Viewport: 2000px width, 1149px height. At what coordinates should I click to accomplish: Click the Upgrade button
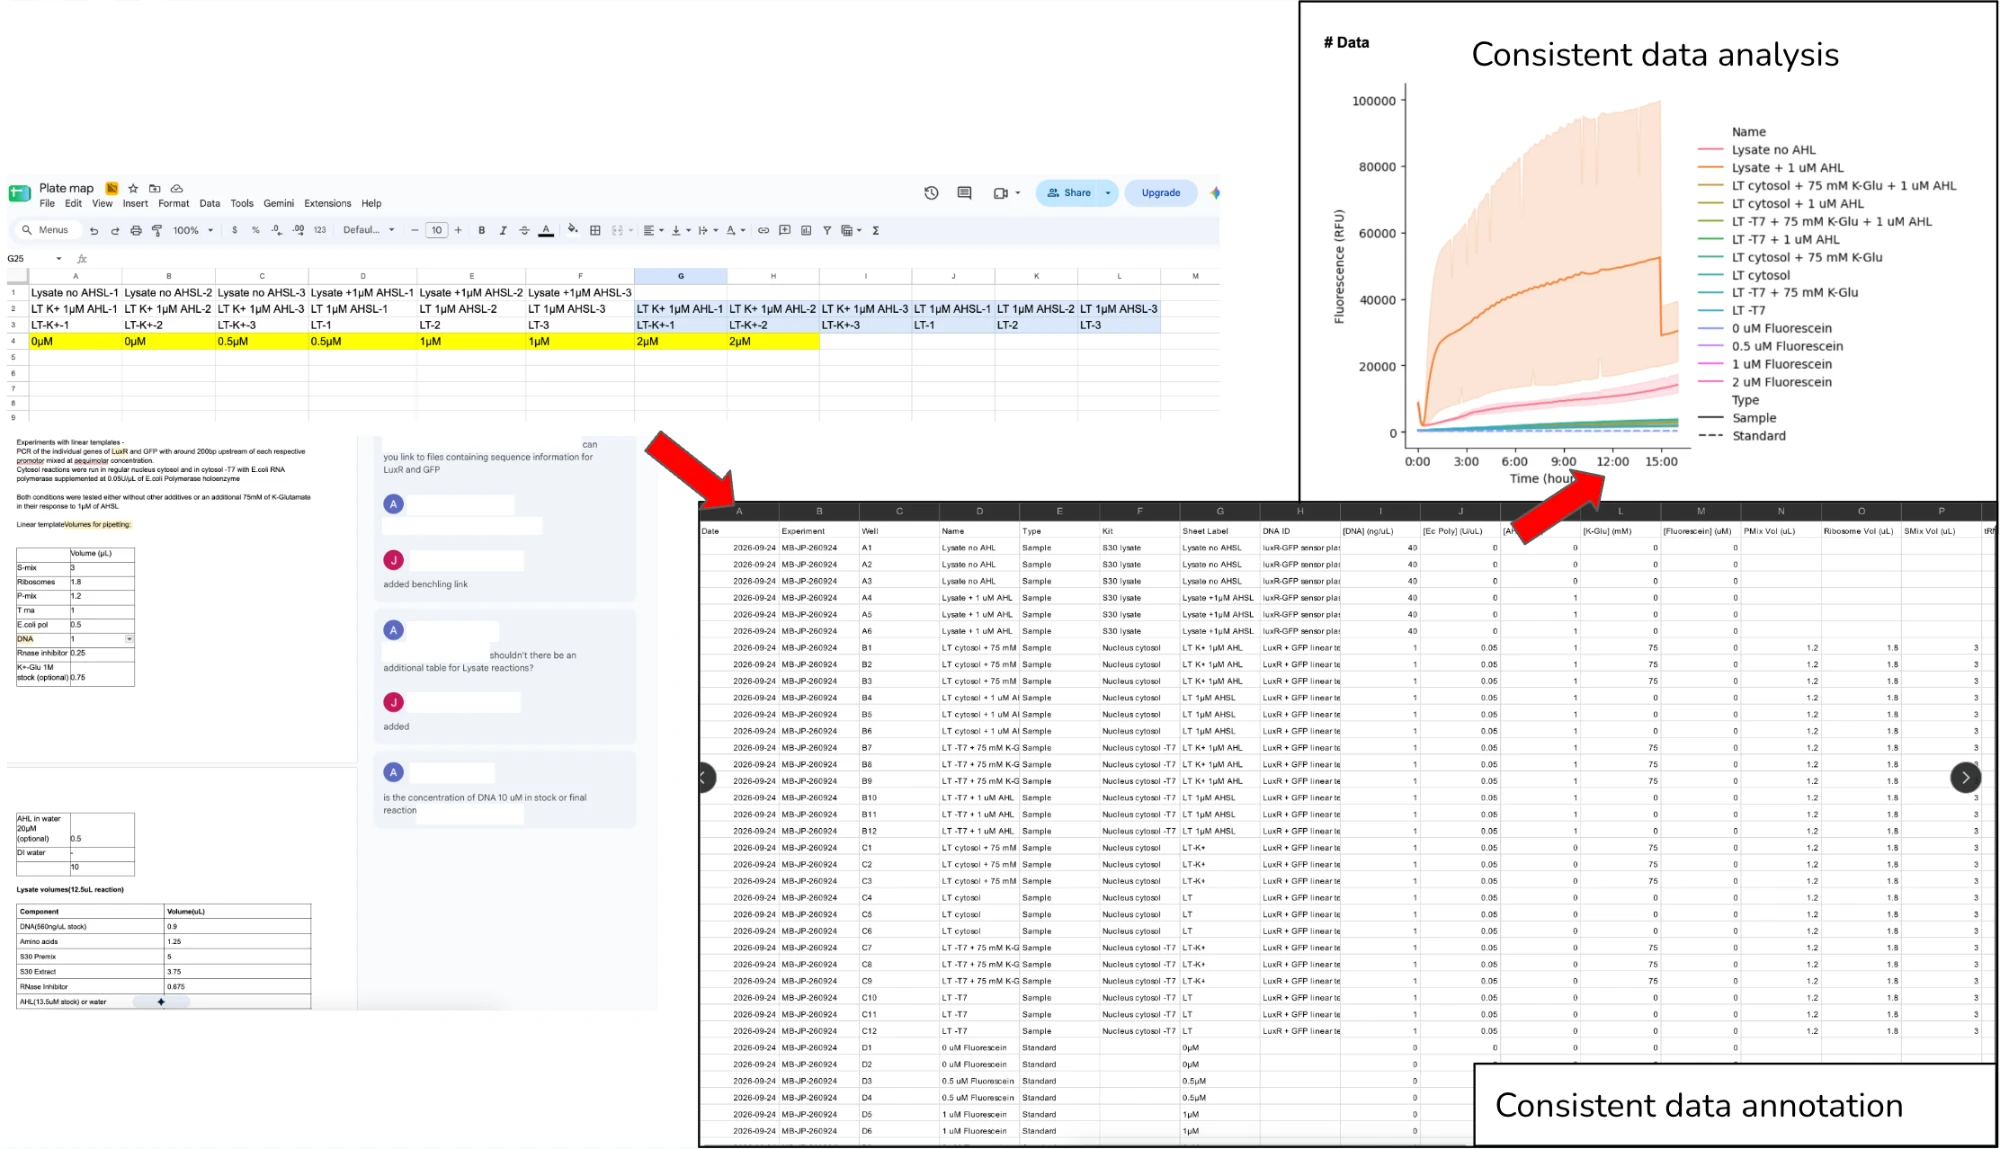(1161, 193)
